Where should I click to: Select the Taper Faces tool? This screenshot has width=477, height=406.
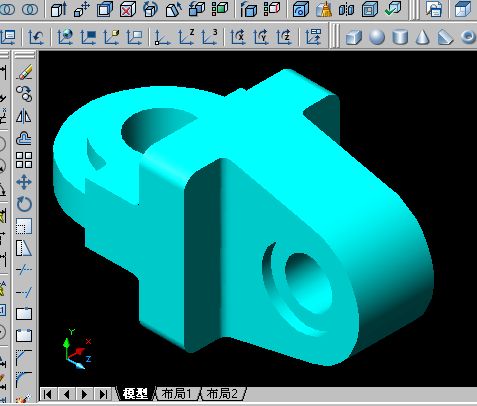tap(174, 9)
